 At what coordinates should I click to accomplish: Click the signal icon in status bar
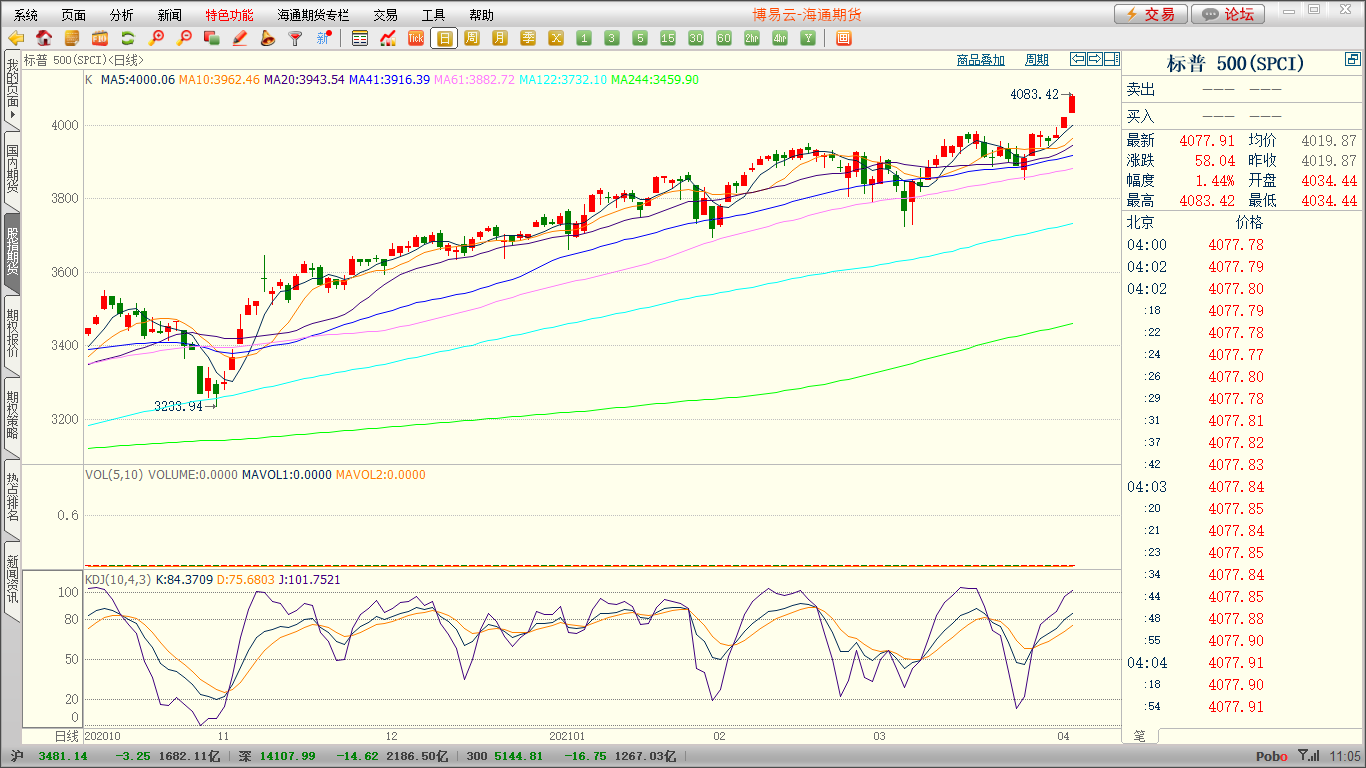tap(1307, 756)
